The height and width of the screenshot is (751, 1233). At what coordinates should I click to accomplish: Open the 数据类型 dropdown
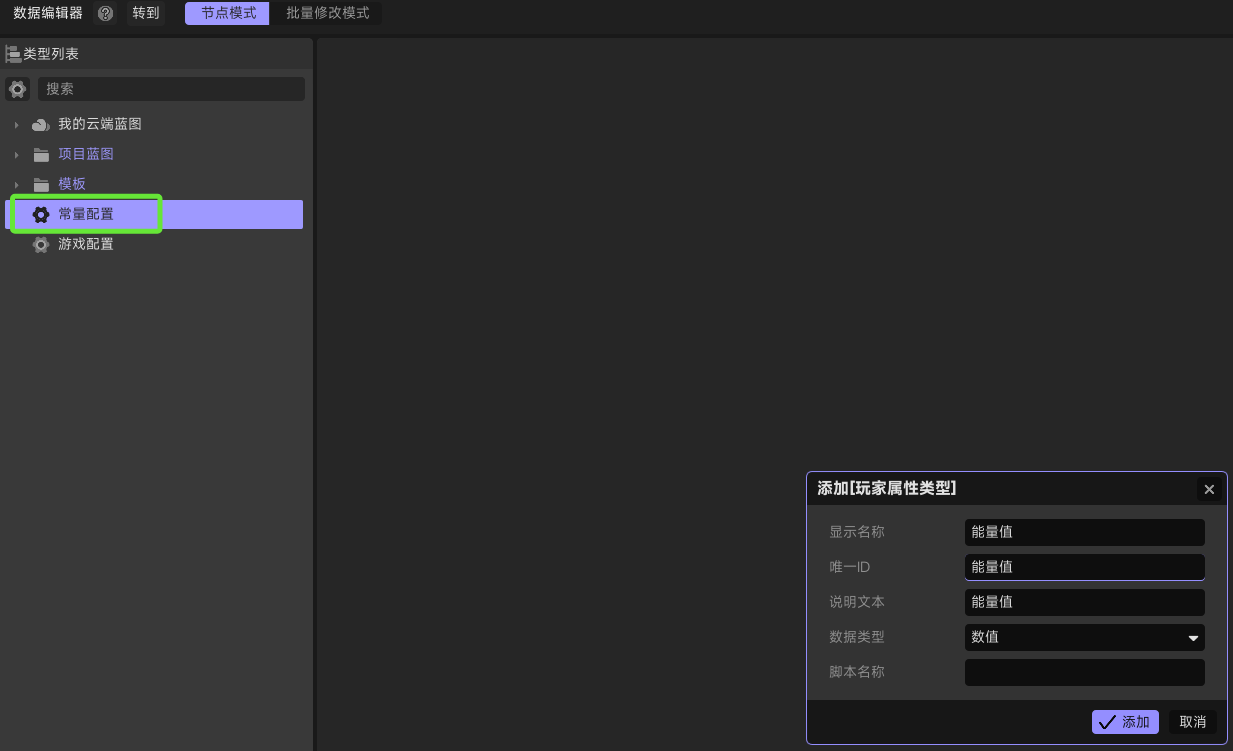(1084, 637)
